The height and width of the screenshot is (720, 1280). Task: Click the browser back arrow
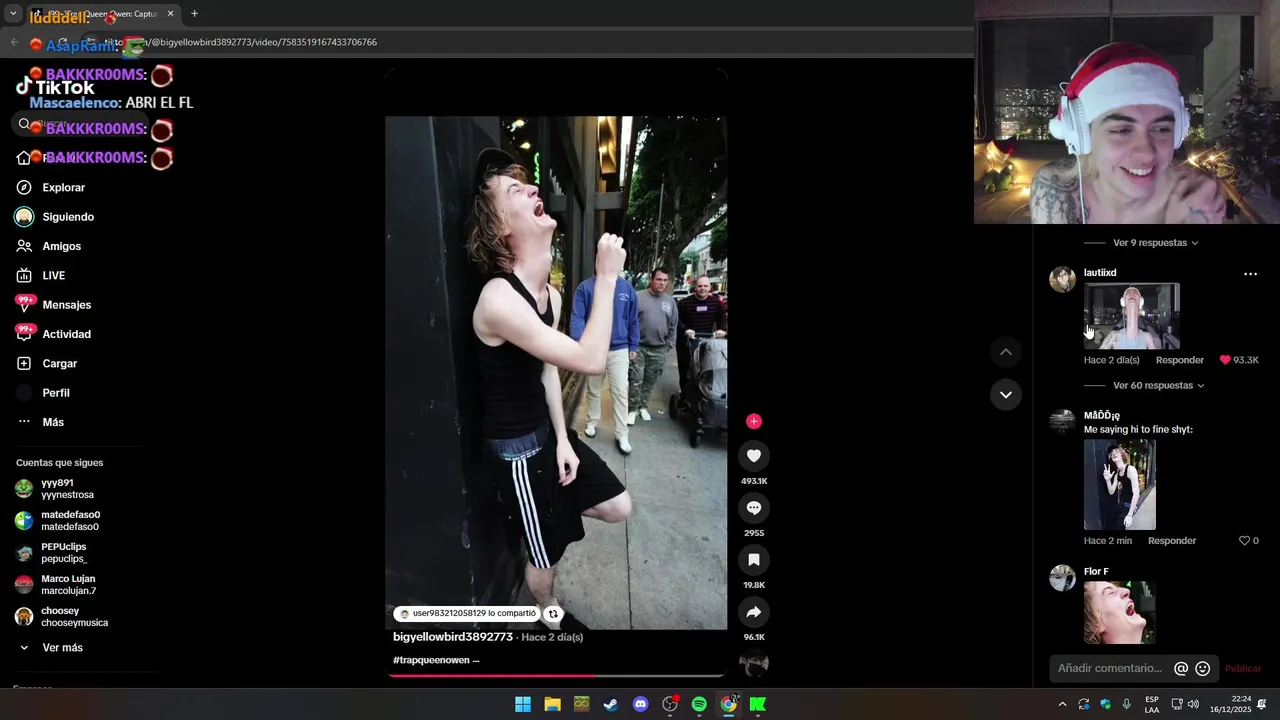click(14, 42)
